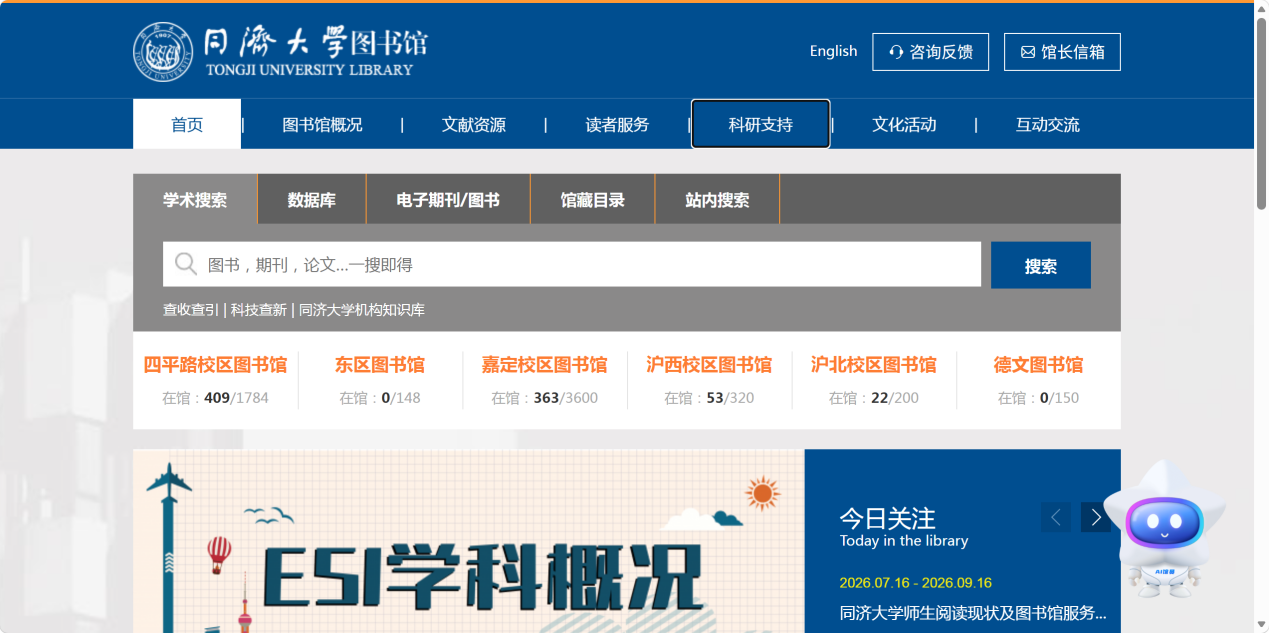The image size is (1269, 633).
Task: Open the AI robot assistant mascot
Action: pos(1164,529)
